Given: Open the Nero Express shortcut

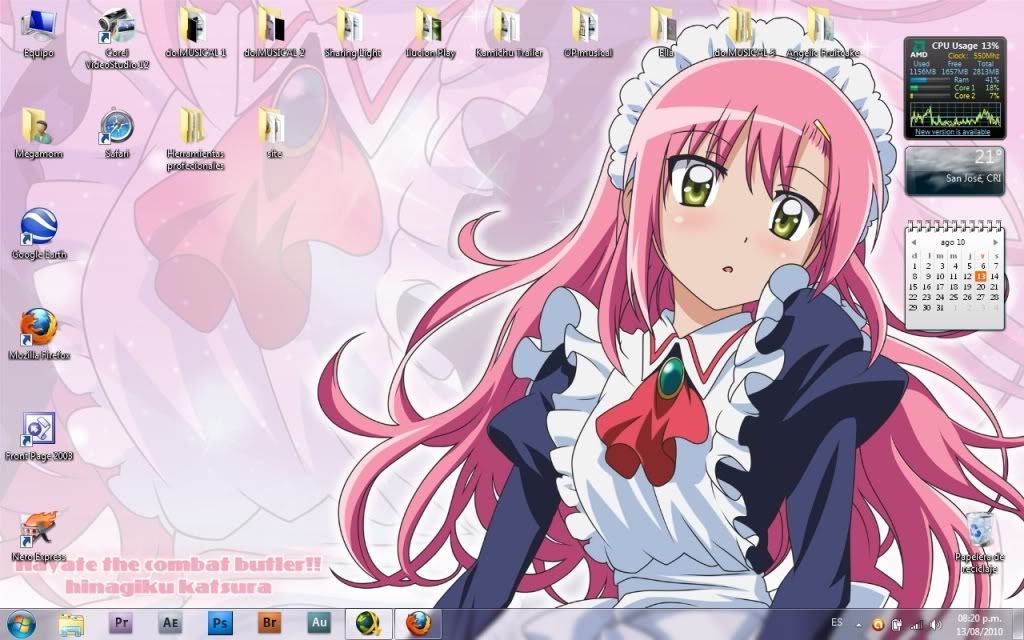Looking at the screenshot, I should [39, 536].
